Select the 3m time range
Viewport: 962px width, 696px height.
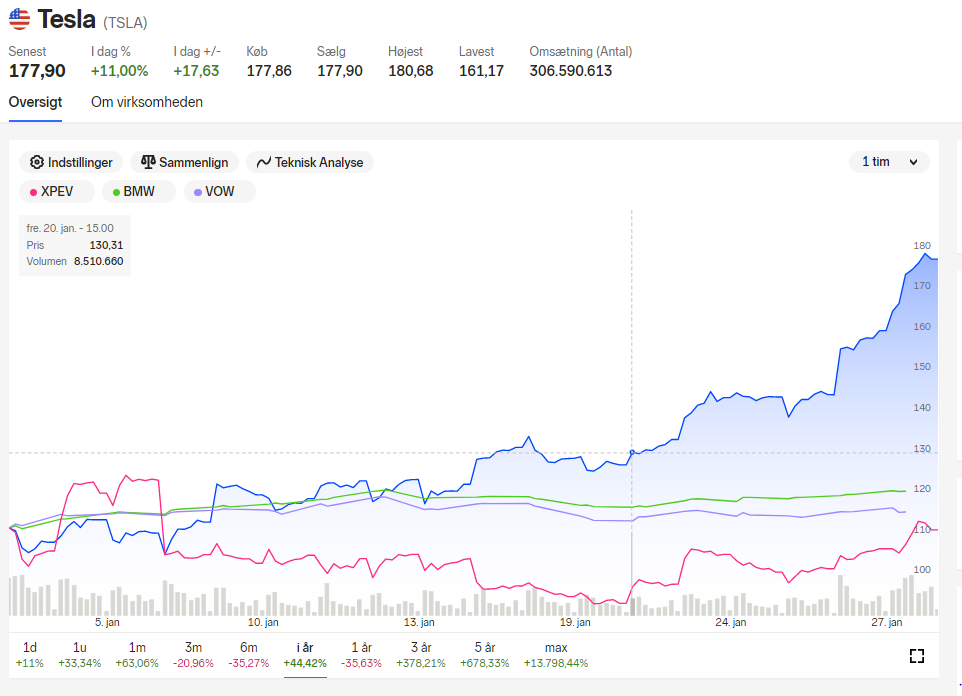(193, 655)
